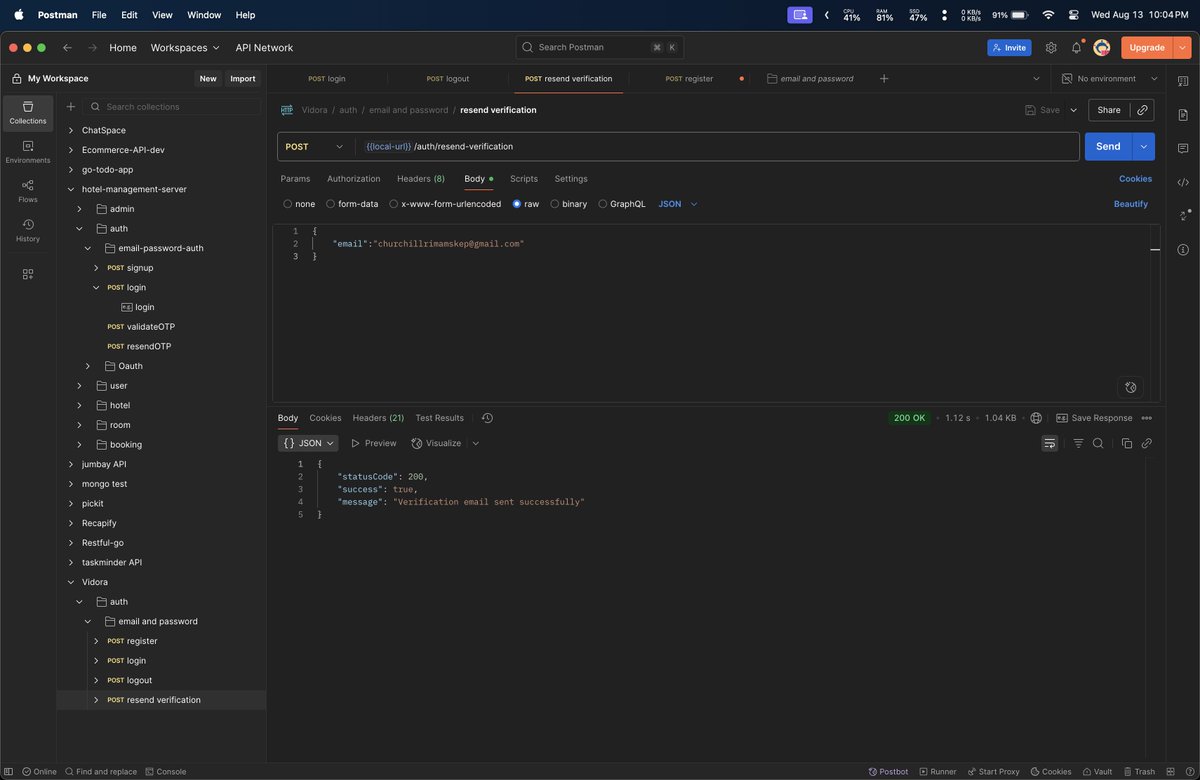Viewport: 1200px width, 780px height.
Task: Switch to the POST register request tab
Action: tap(690, 78)
